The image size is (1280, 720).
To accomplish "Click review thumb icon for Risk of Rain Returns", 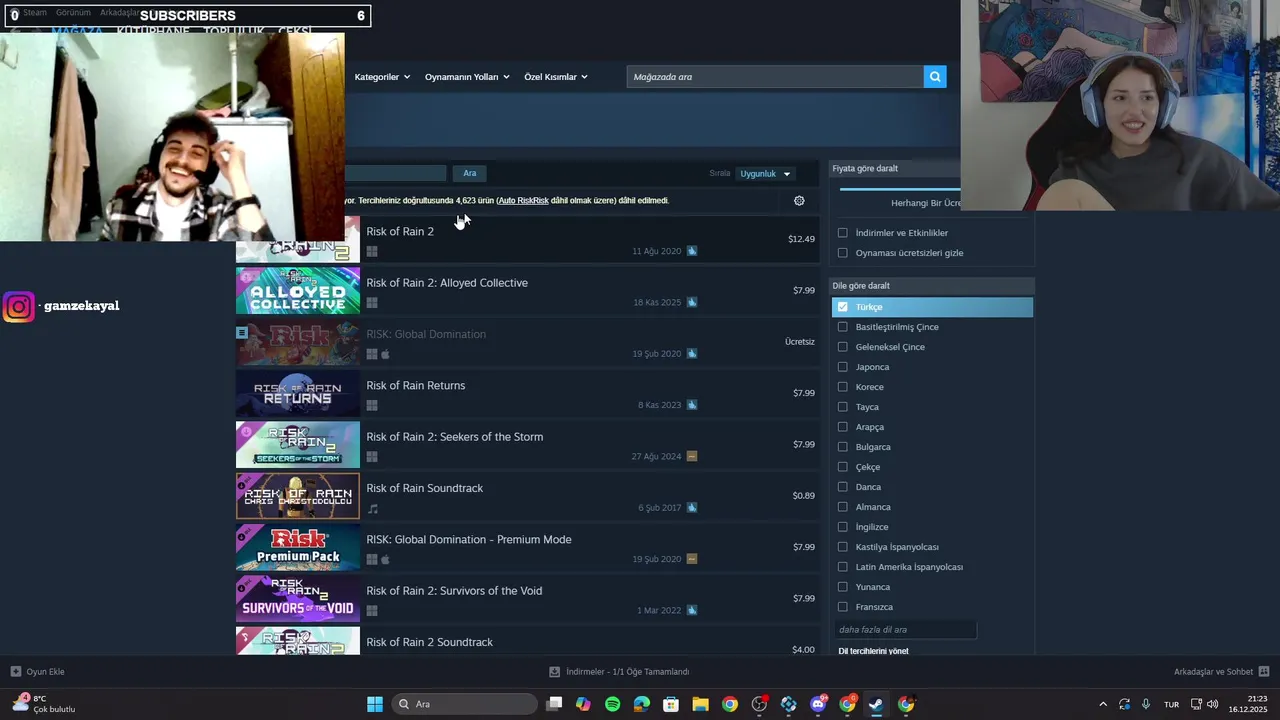I will tap(692, 405).
